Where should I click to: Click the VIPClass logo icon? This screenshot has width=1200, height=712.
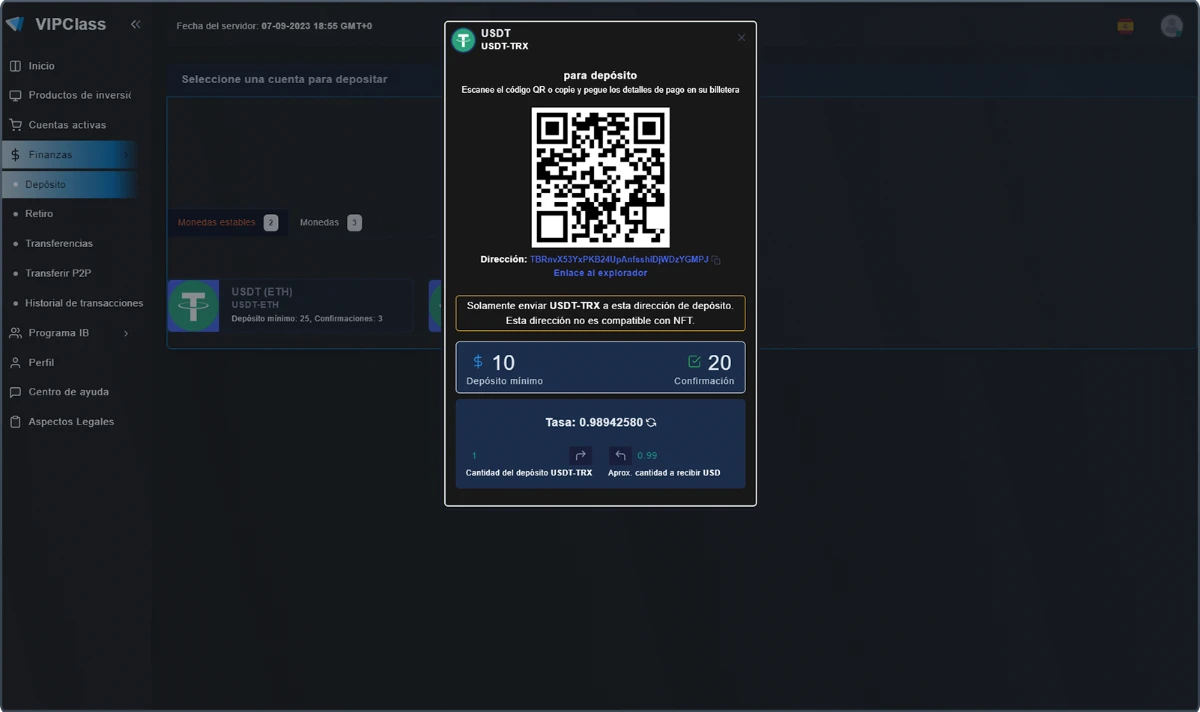pyautogui.click(x=14, y=24)
